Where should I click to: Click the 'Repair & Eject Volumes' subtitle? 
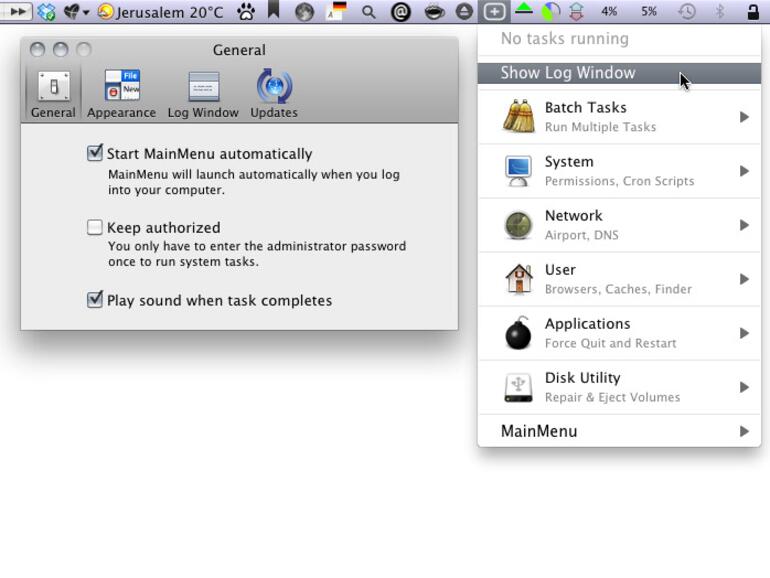point(612,397)
